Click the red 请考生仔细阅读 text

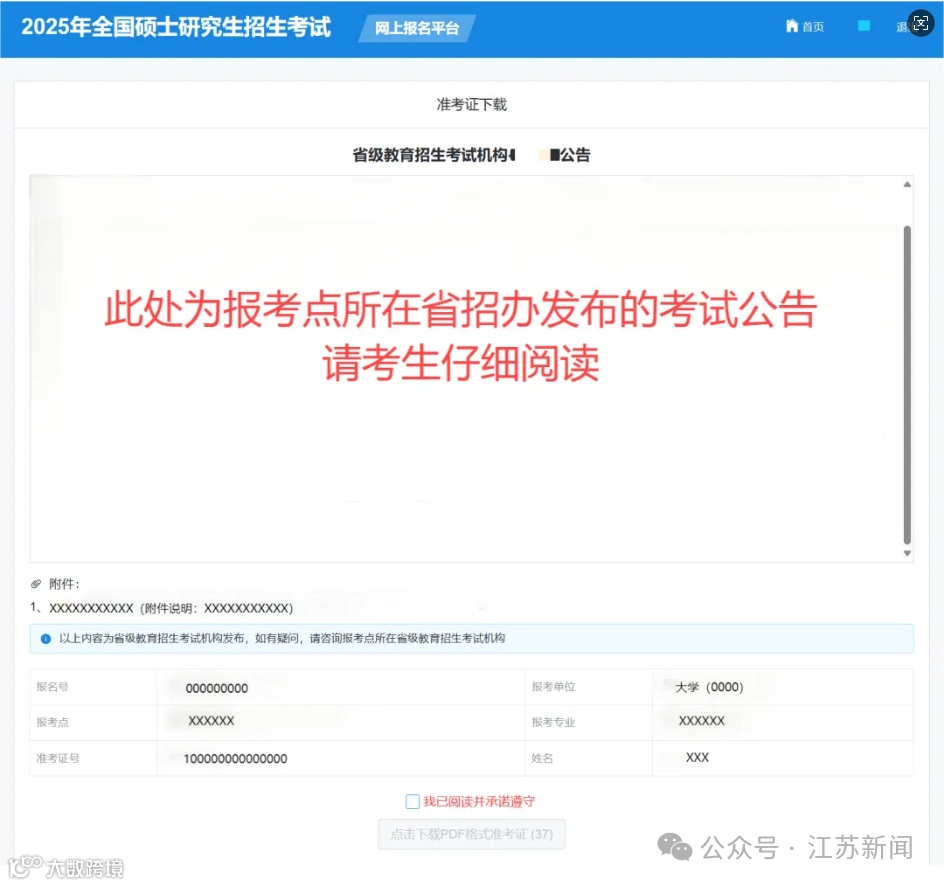coord(461,363)
